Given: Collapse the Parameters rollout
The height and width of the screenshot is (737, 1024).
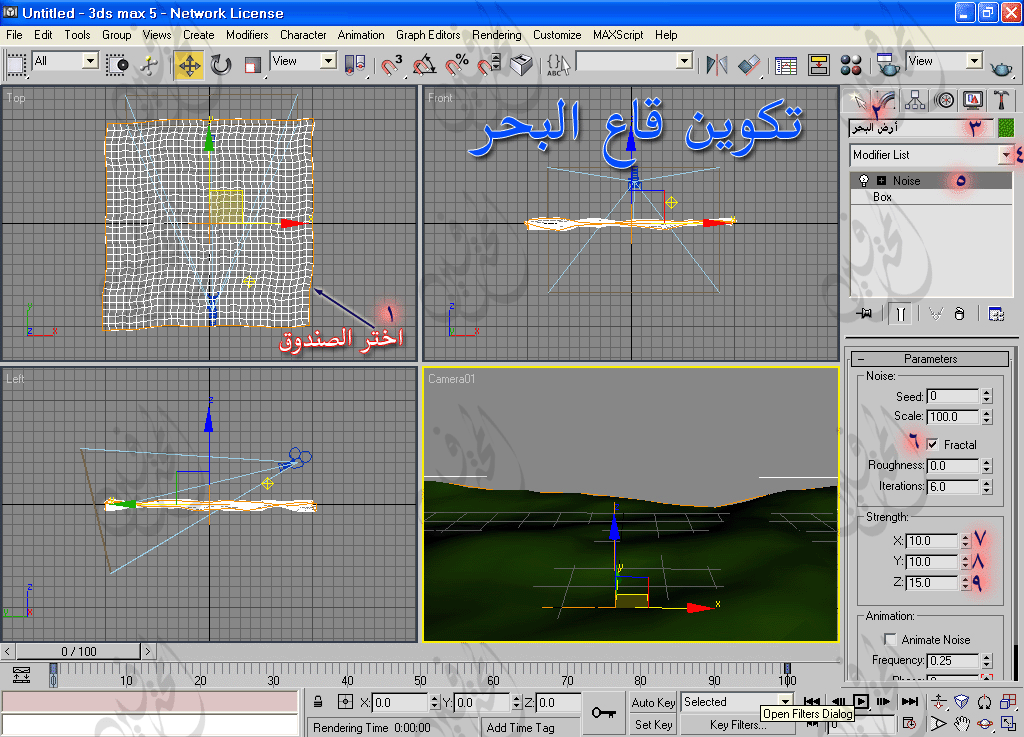Looking at the screenshot, I should (x=930, y=359).
